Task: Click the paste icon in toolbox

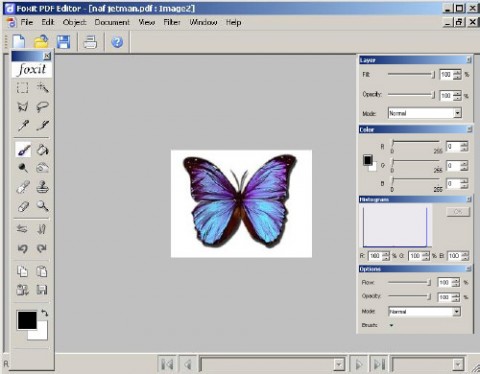Action: coord(42,271)
